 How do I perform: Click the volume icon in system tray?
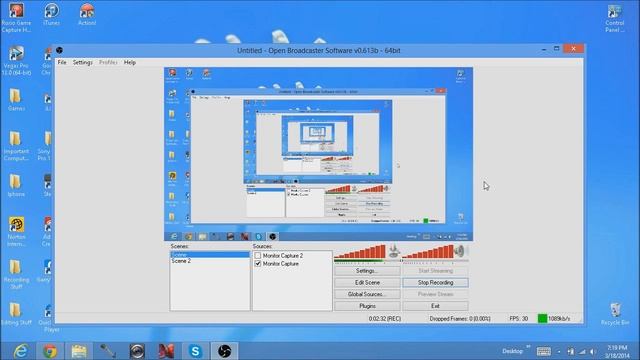593,351
